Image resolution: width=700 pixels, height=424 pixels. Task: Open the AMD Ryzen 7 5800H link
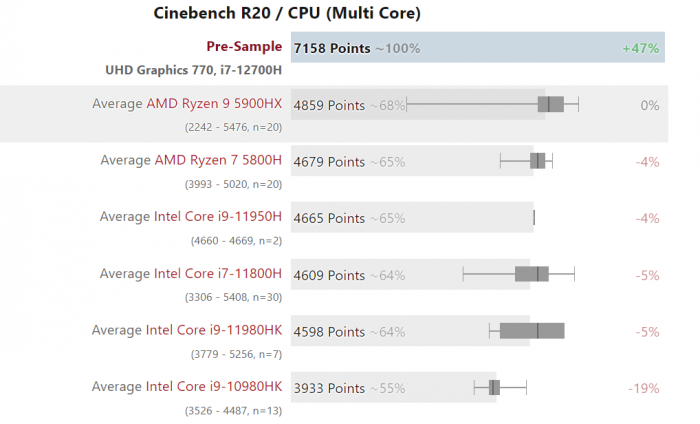pos(218,160)
